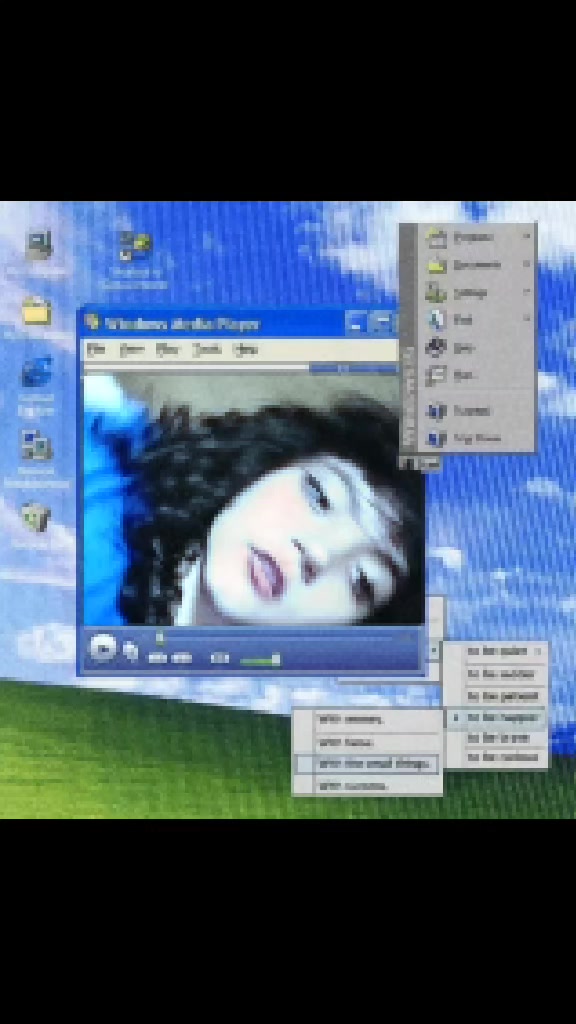Select Settings in the Start menu
Image resolution: width=576 pixels, height=1024 pixels.
coord(476,293)
